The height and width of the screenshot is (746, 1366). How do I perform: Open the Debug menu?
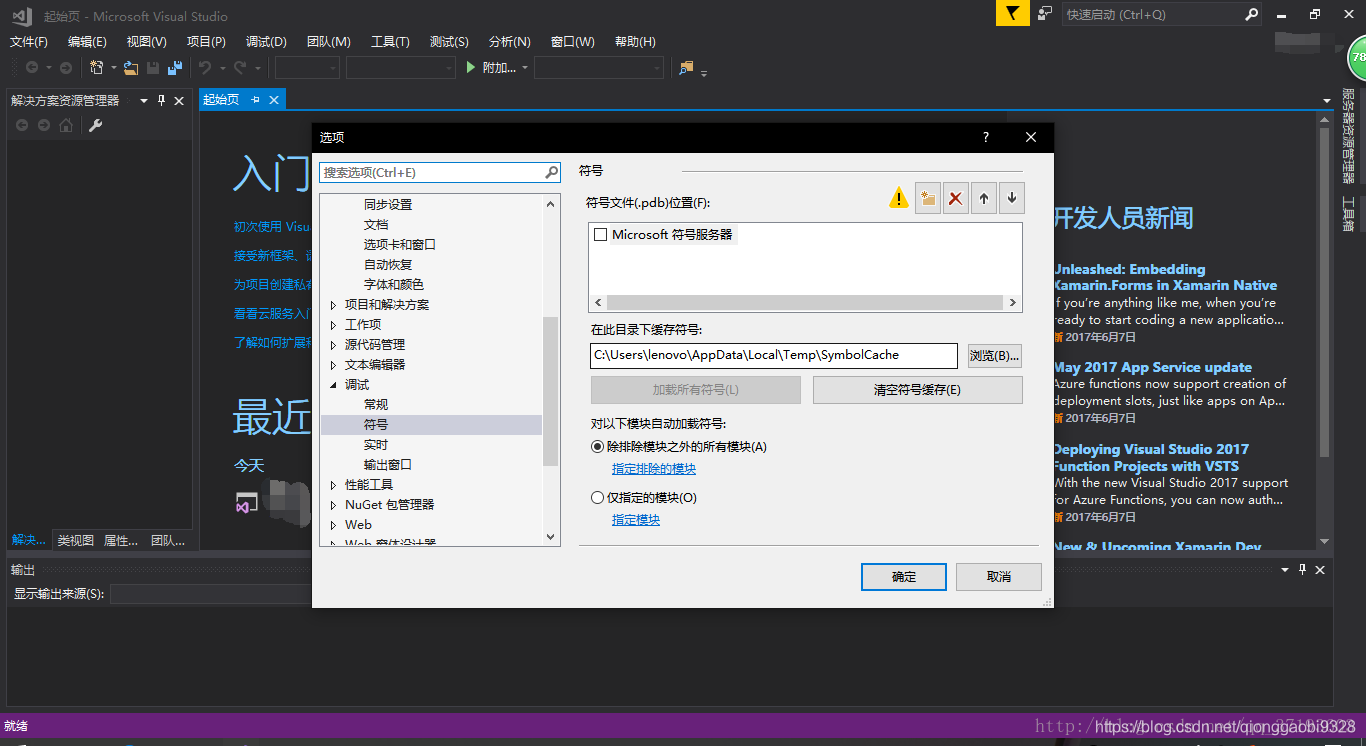point(266,41)
